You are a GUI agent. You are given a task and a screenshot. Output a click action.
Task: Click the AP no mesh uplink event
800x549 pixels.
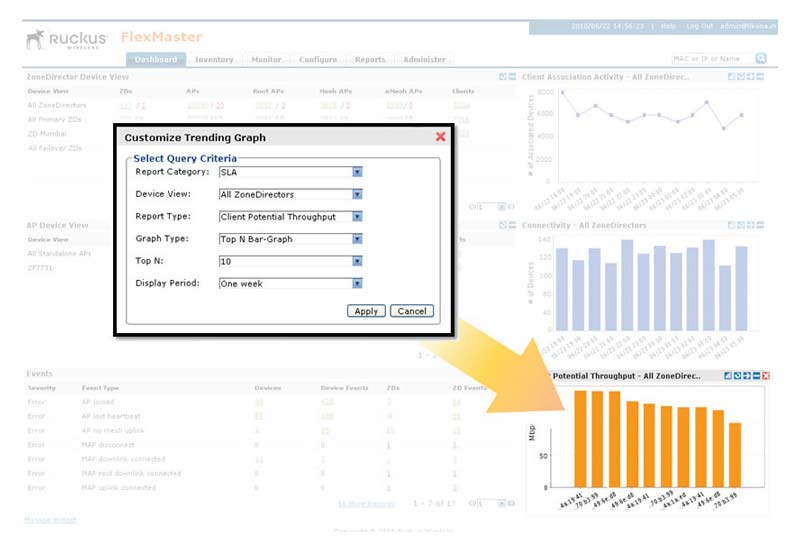(113, 431)
